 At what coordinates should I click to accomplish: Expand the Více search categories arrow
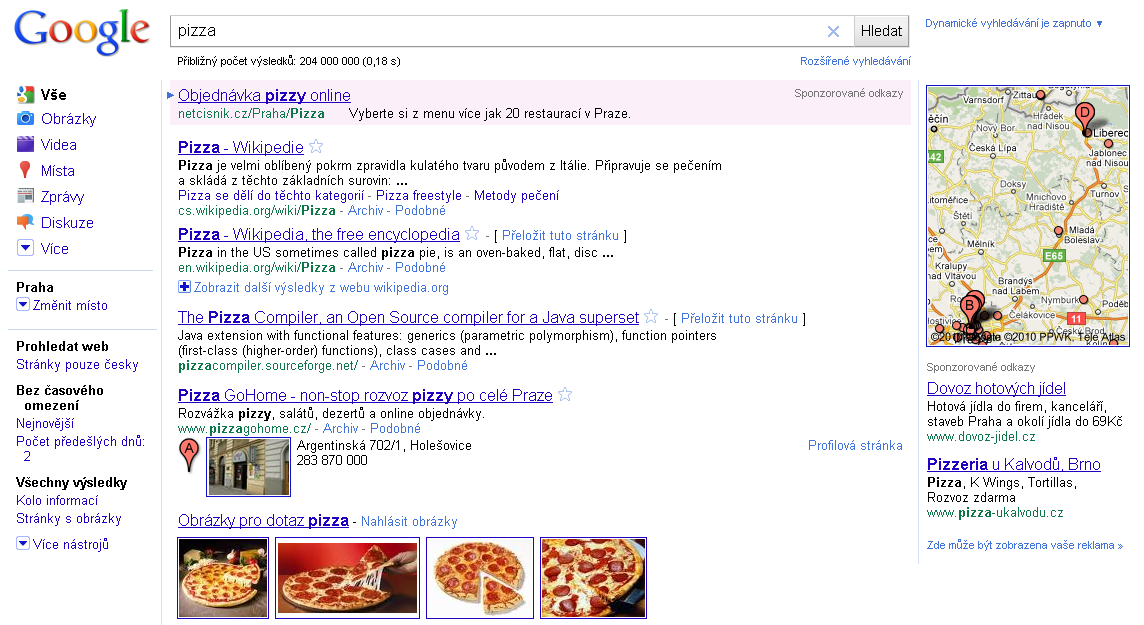(x=26, y=248)
